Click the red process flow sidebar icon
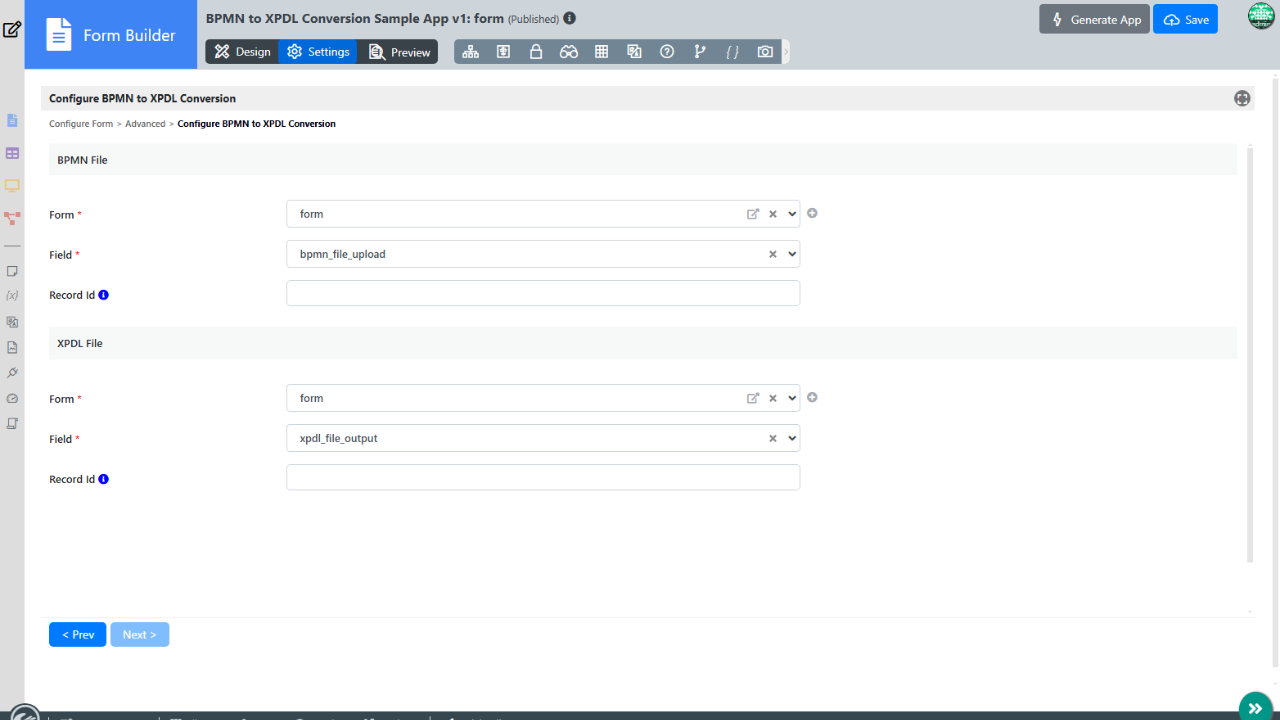 (12, 217)
